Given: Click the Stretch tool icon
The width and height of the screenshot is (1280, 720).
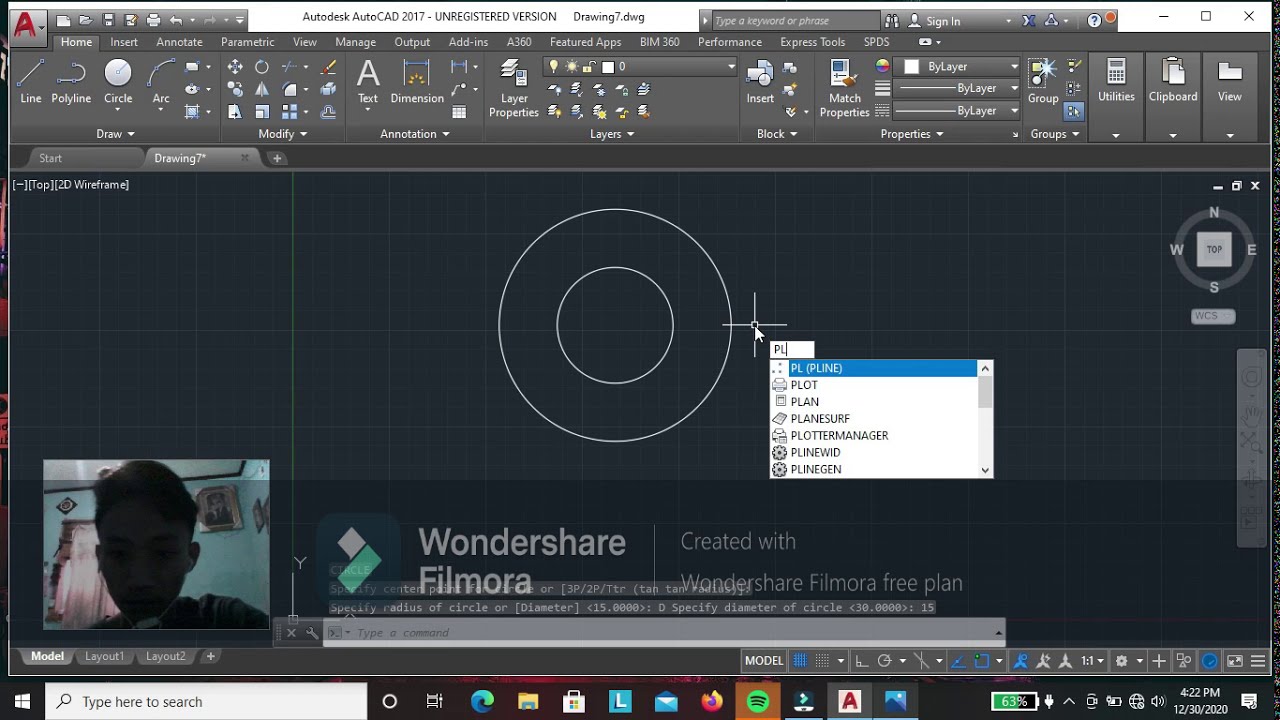Looking at the screenshot, I should (x=235, y=111).
